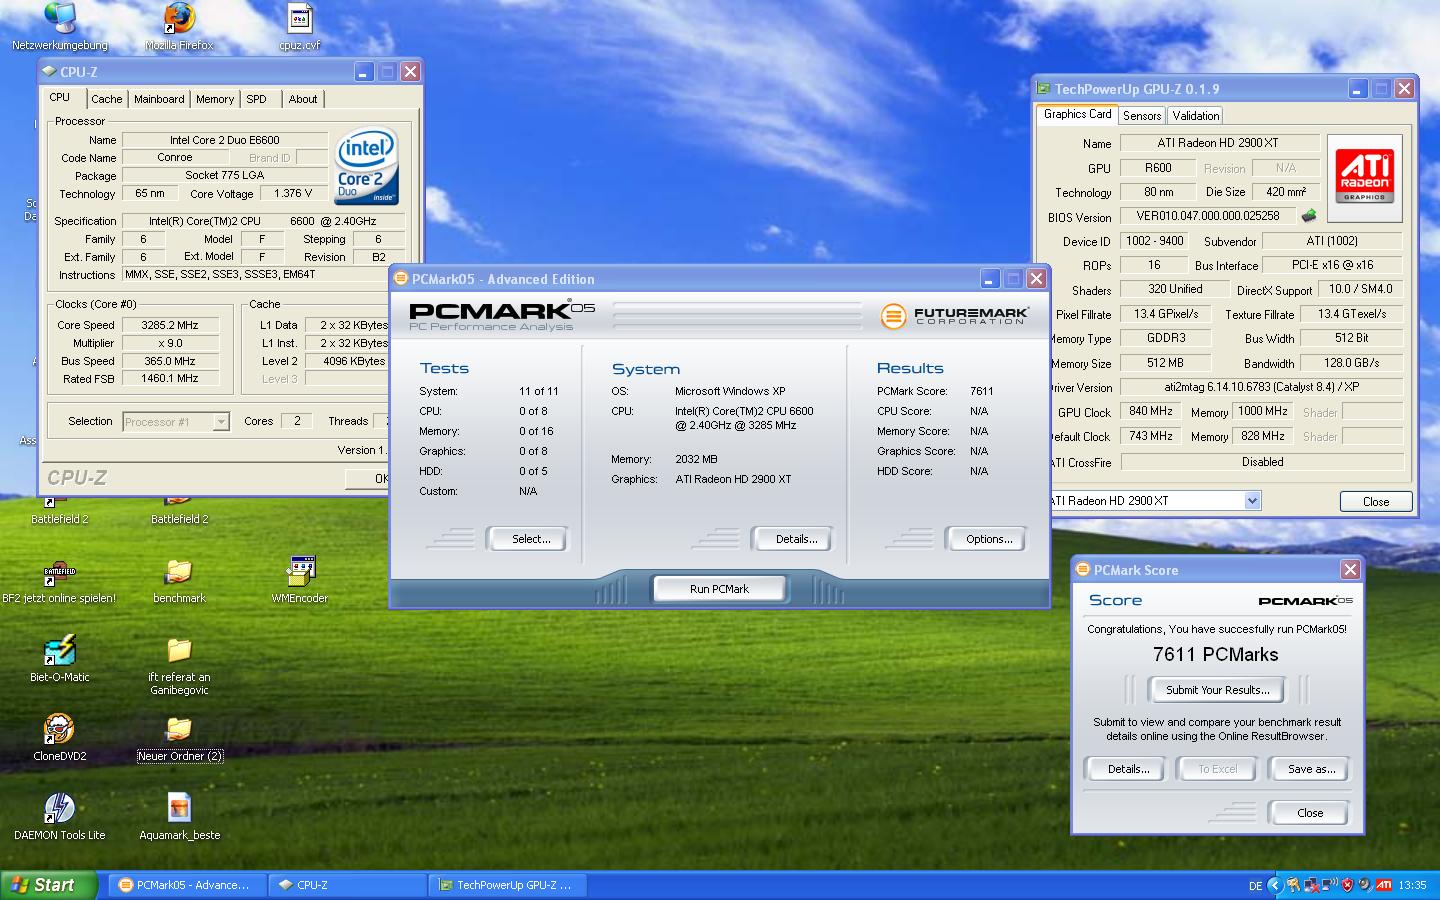Click the Select... button in PCMark05 Tests

click(527, 539)
